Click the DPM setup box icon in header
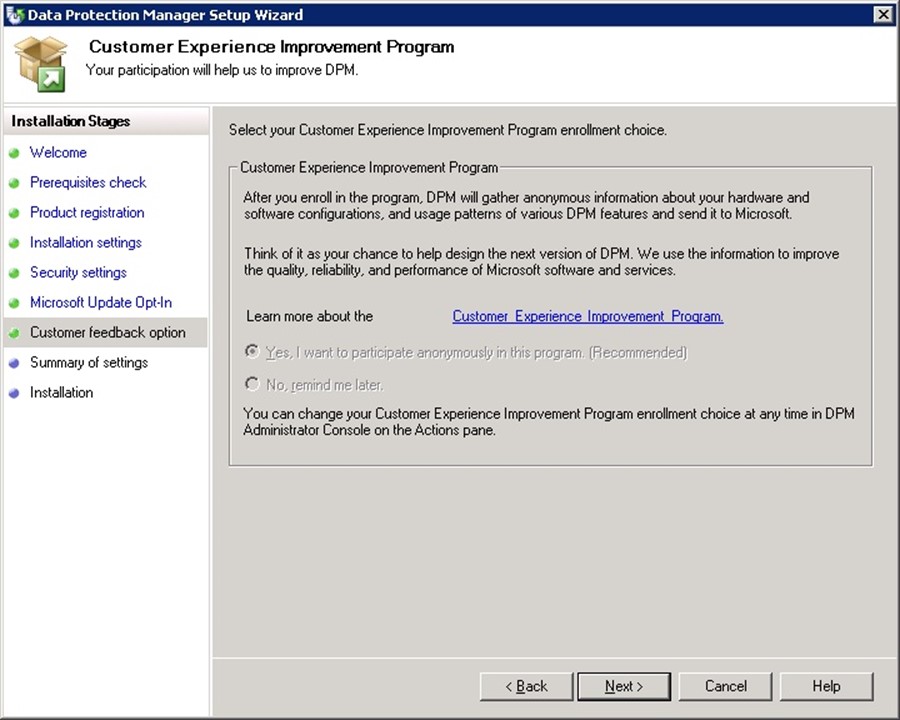900x720 pixels. click(40, 64)
